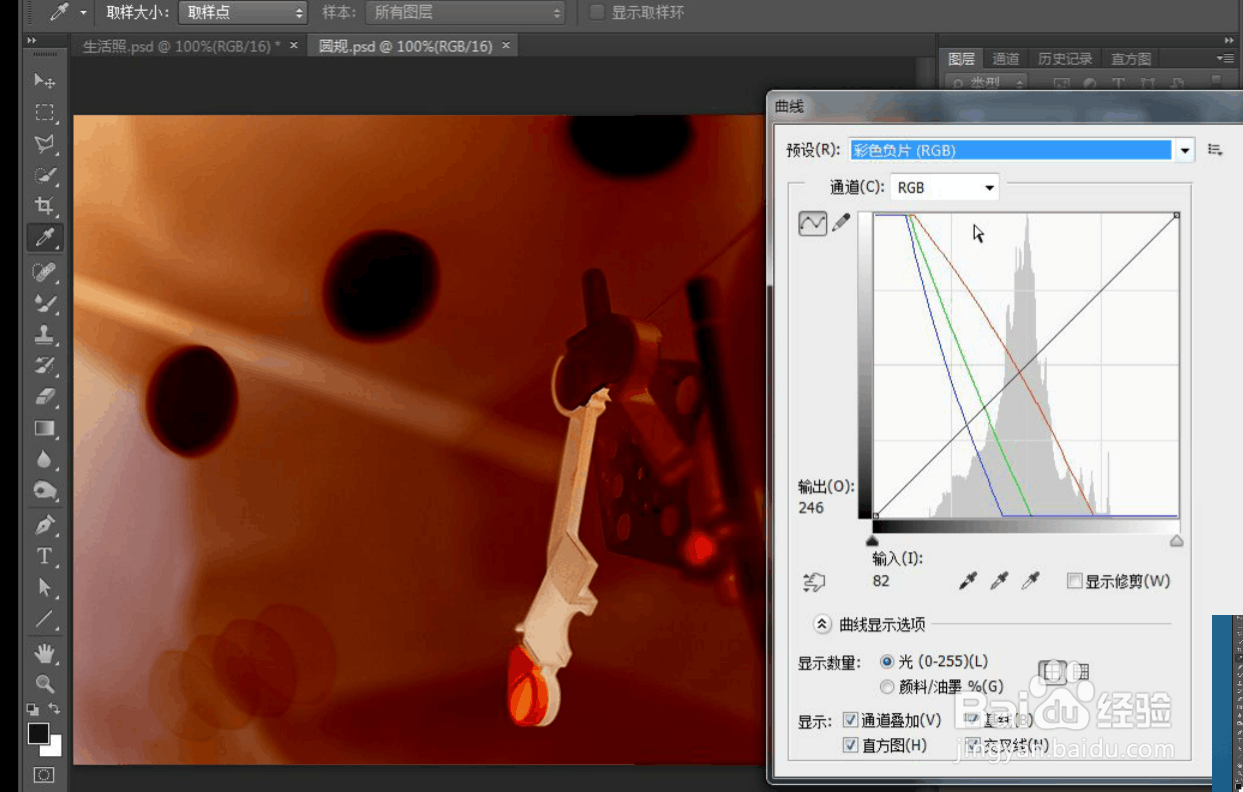
Task: Select the Hand tool
Action: (44, 653)
